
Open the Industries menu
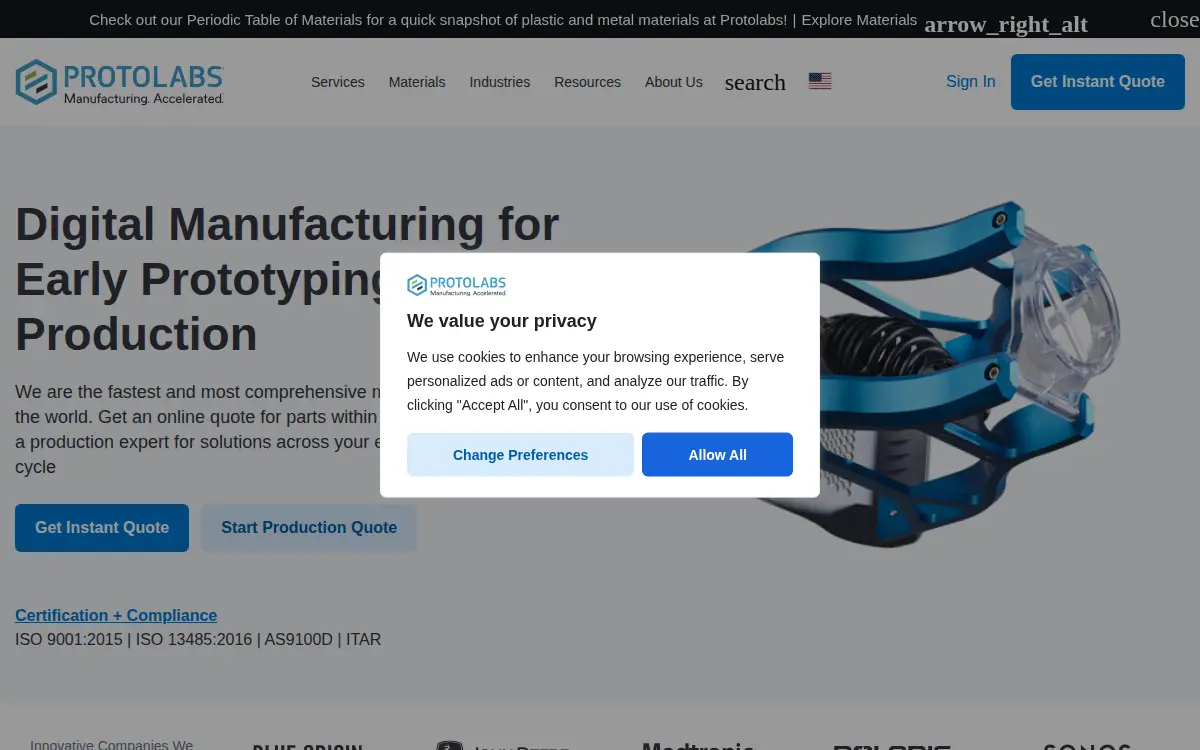[500, 82]
